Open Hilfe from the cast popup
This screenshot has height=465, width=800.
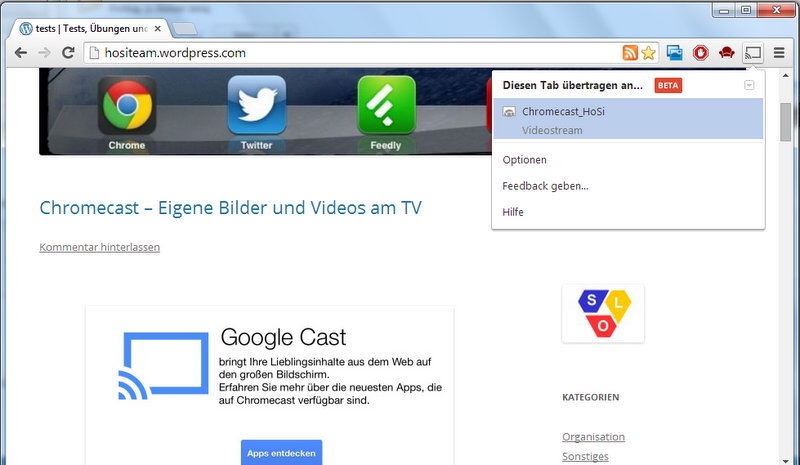pos(513,212)
